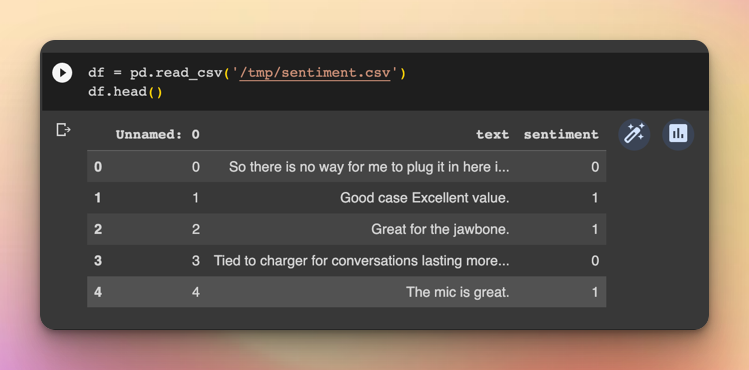
Task: Click the 'sentiment' column header
Action: tap(561, 135)
